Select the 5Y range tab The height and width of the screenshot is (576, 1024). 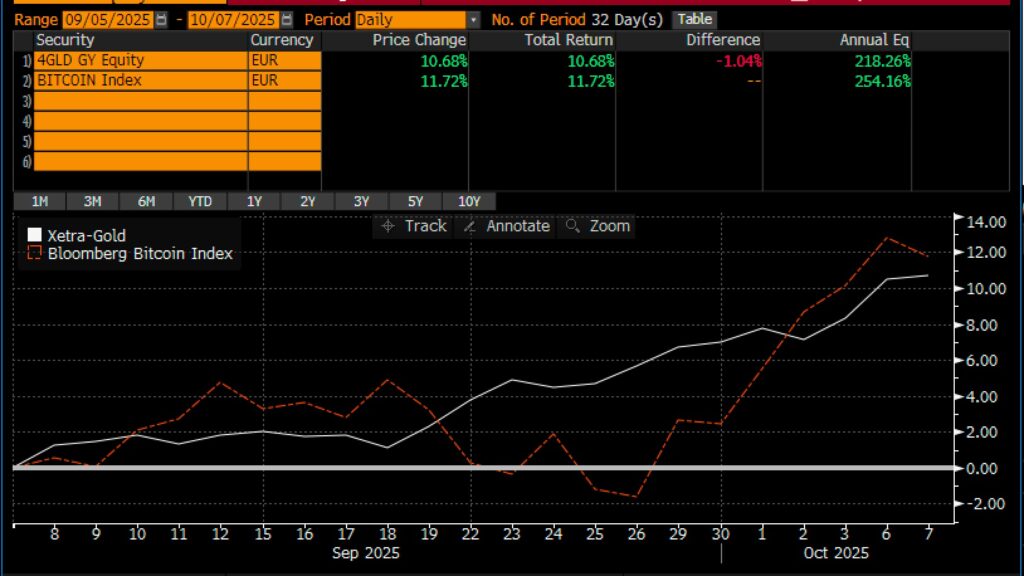click(x=415, y=201)
